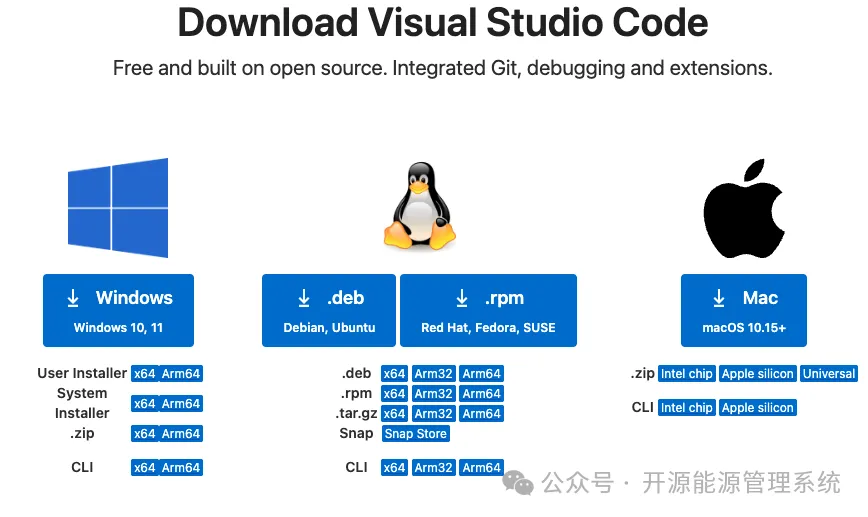
Task: Select Arm64 for Windows .zip
Action: 181,433
